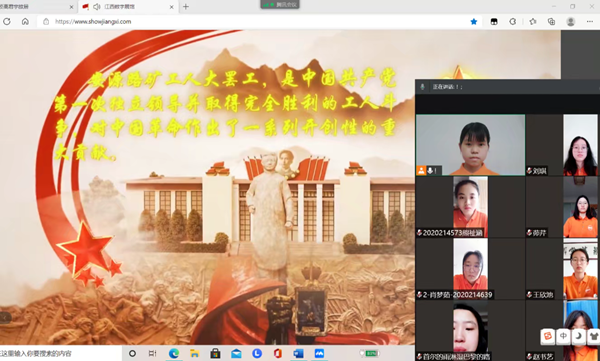This screenshot has height=361, width=600.
Task: Open the Favorites list icon in Edge toolbar
Action: (533, 22)
